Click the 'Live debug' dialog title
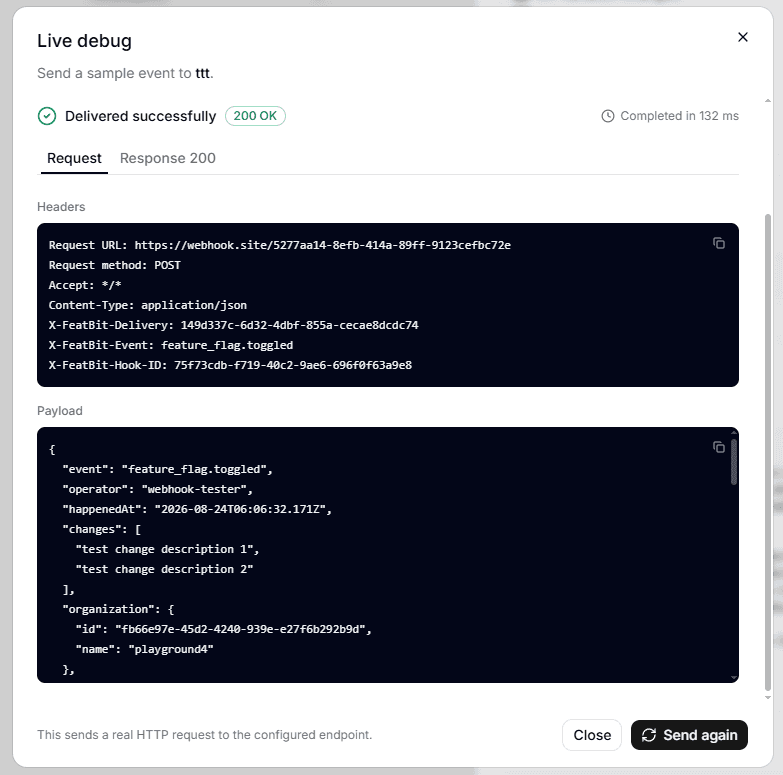Image resolution: width=783 pixels, height=775 pixels. (84, 41)
